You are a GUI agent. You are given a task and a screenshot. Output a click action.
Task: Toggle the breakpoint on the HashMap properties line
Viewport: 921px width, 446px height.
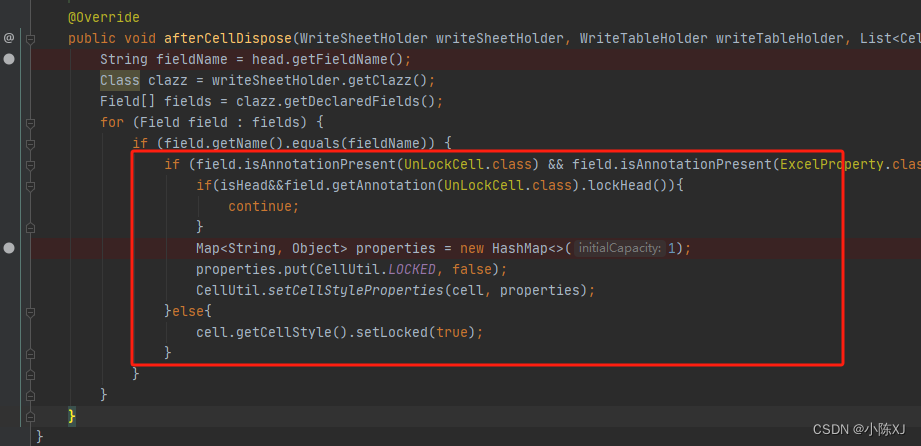[9, 249]
